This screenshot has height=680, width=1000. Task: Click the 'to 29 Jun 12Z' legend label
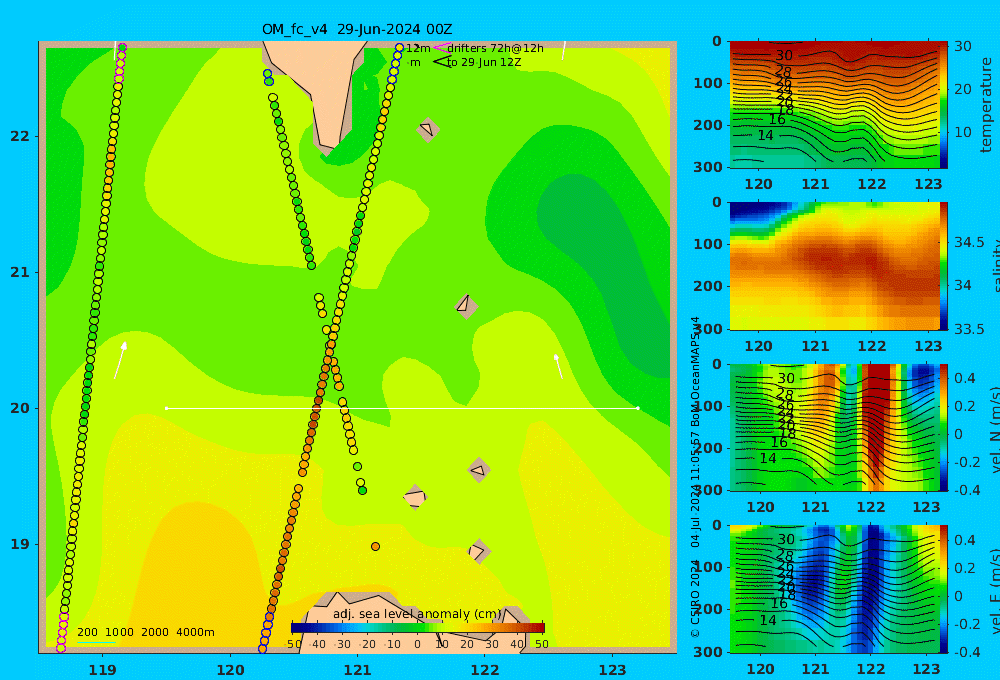tap(484, 62)
